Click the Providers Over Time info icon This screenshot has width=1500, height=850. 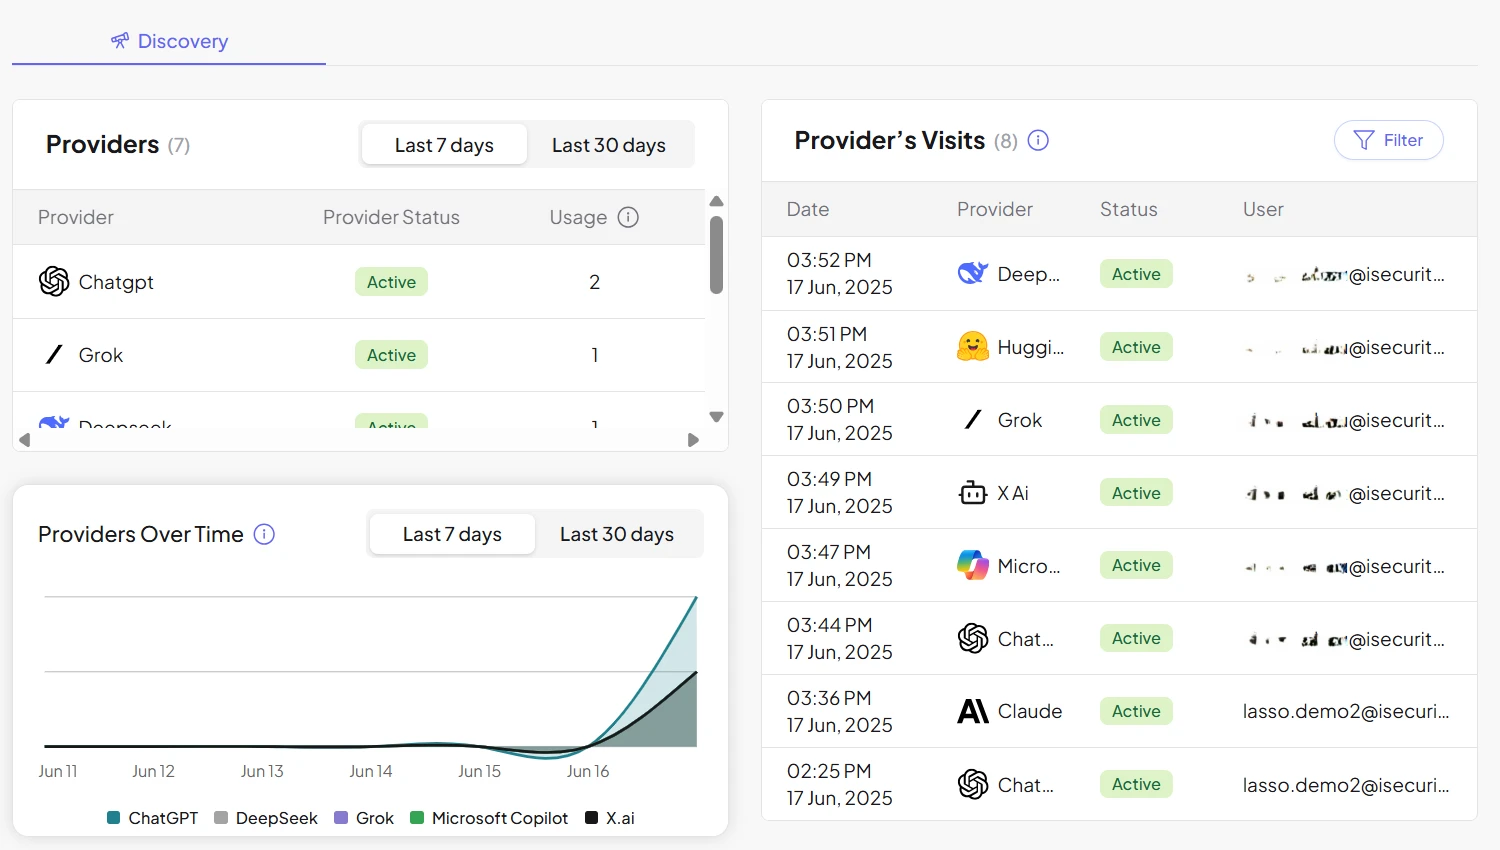[264, 534]
